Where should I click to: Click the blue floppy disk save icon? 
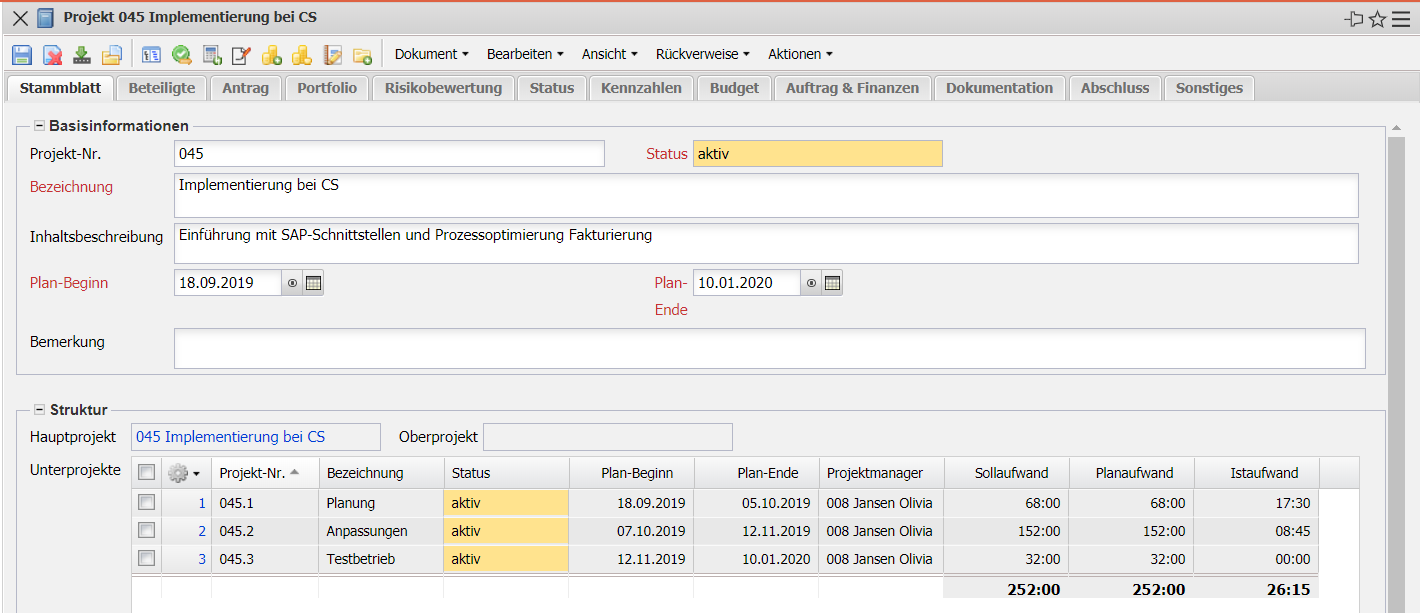coord(22,55)
